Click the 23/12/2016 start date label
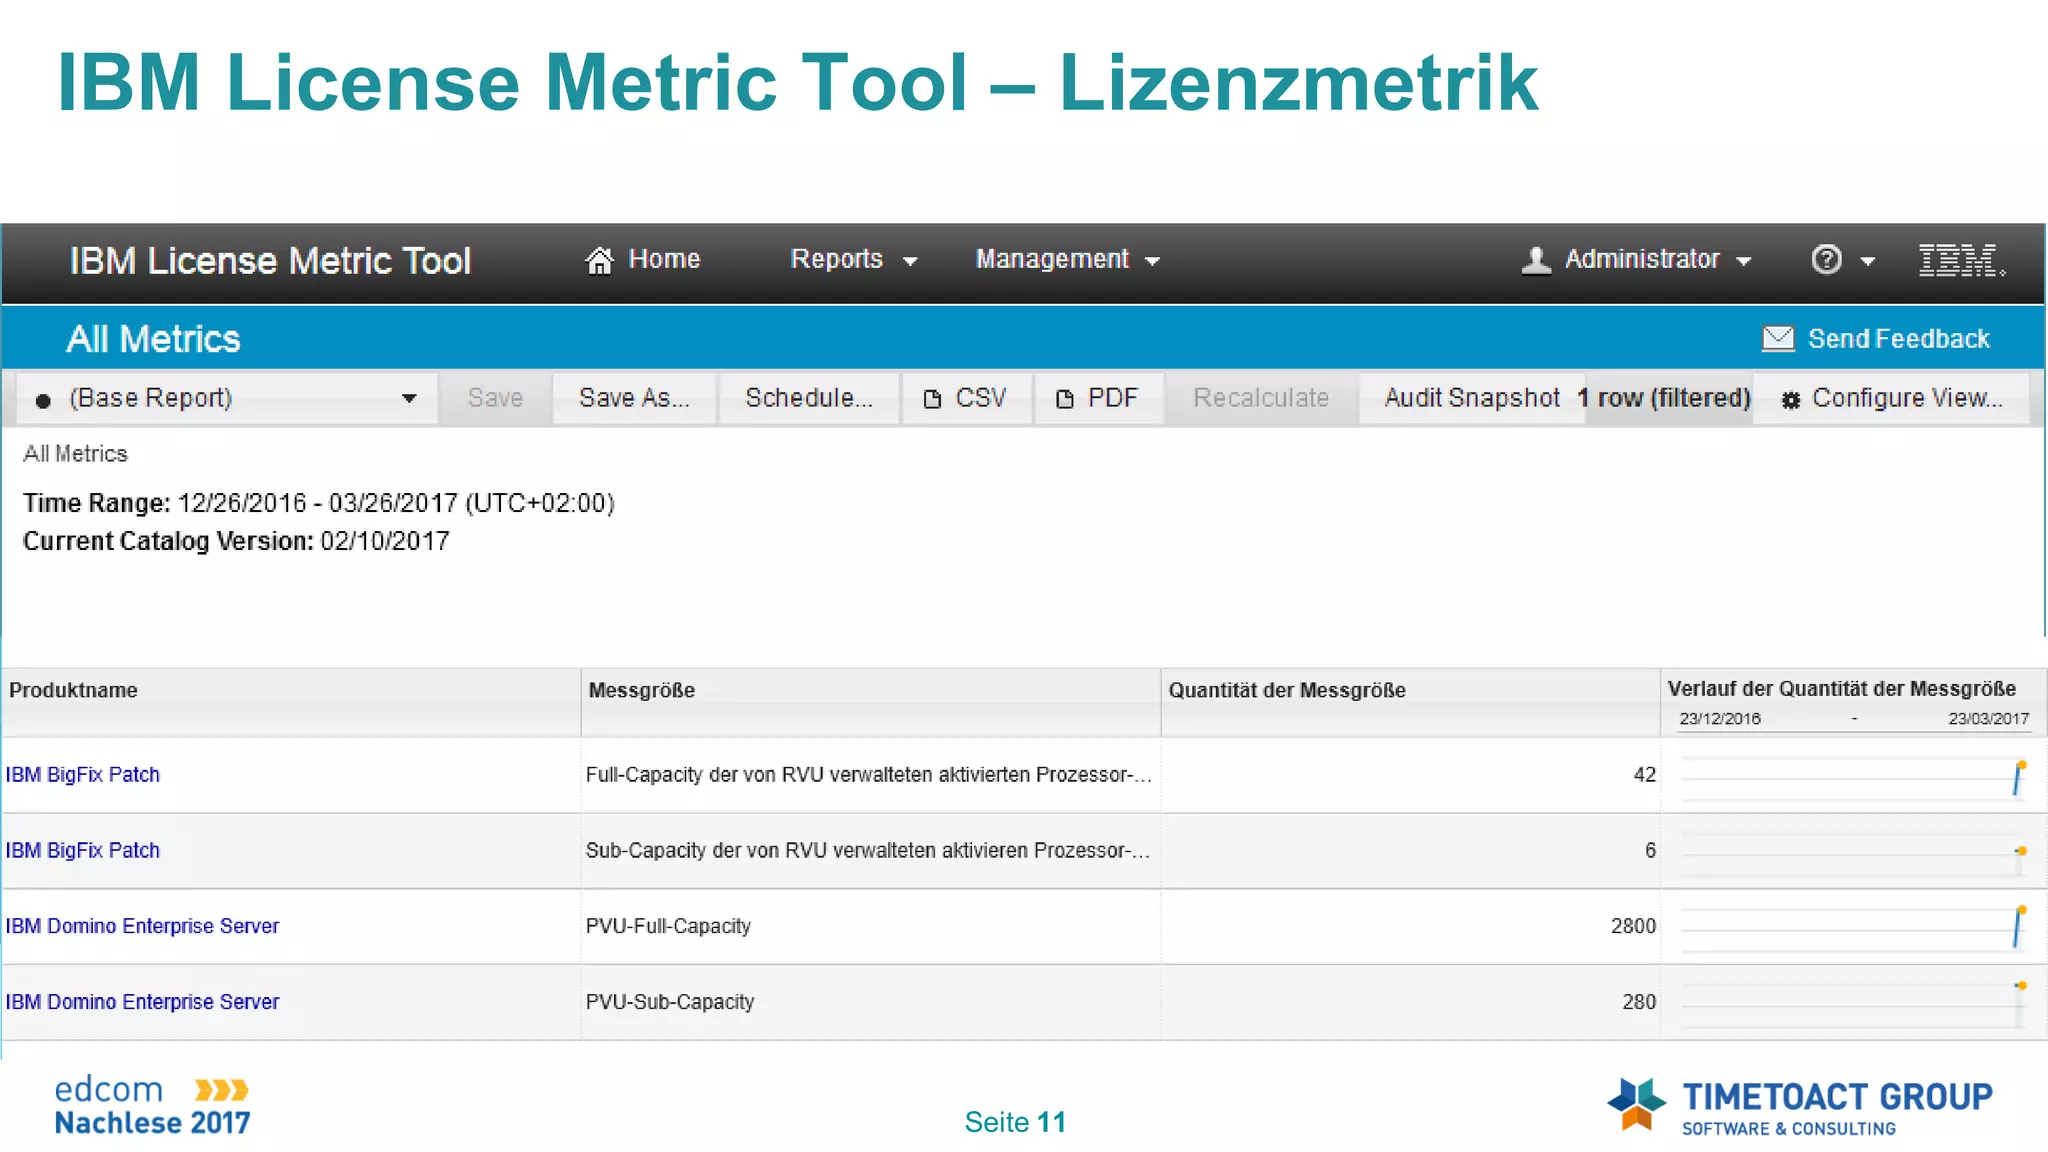This screenshot has width=2048, height=1152. click(1720, 719)
